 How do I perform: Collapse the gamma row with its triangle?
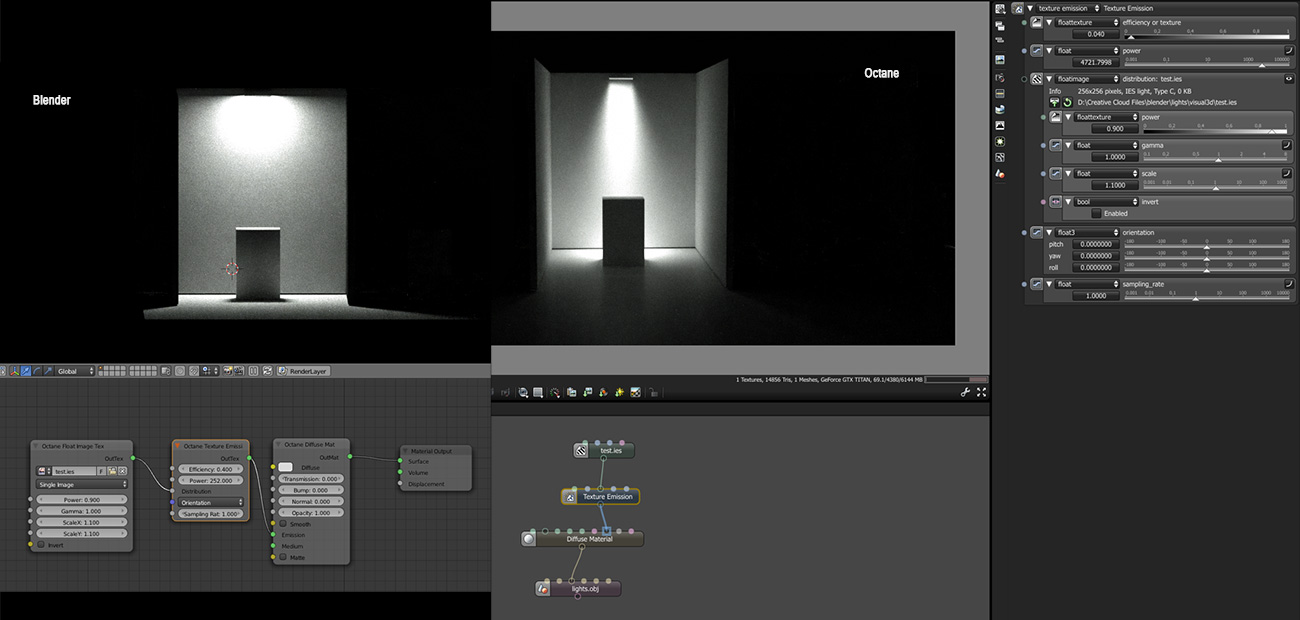[x=1067, y=145]
